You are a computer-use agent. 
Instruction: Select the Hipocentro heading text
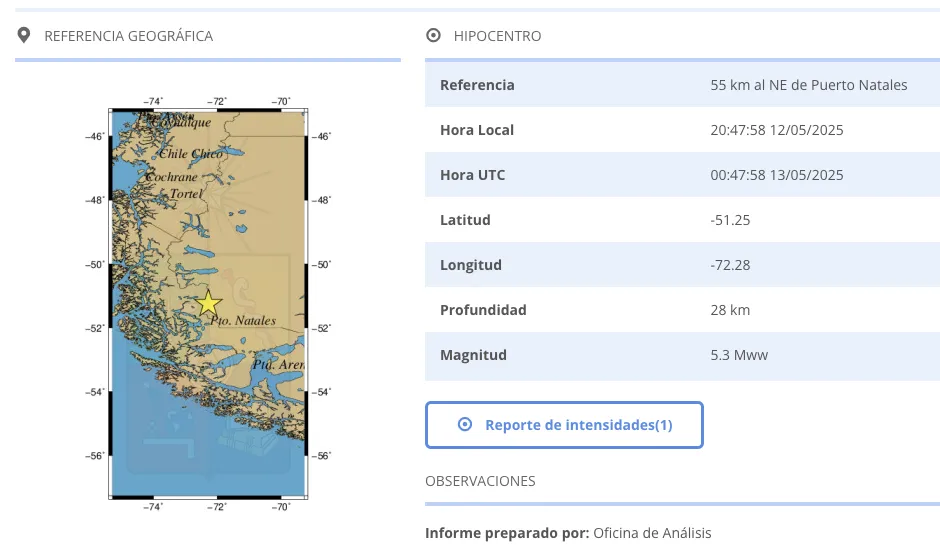[x=497, y=36]
